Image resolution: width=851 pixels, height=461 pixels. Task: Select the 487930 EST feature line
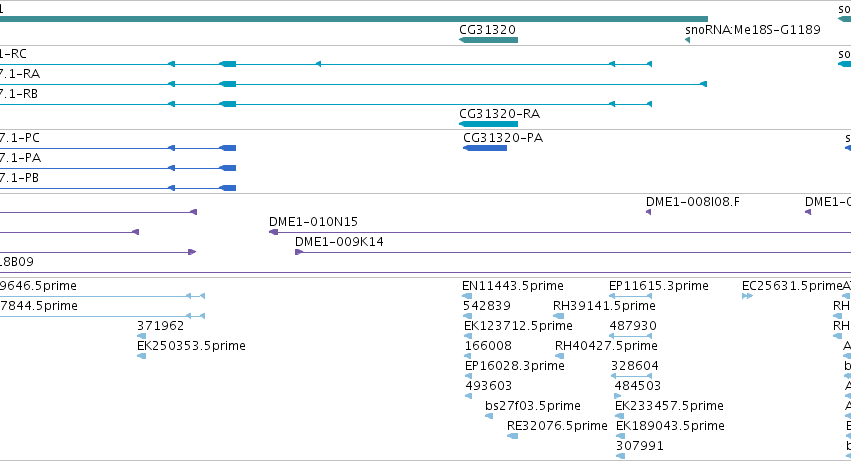(x=630, y=336)
